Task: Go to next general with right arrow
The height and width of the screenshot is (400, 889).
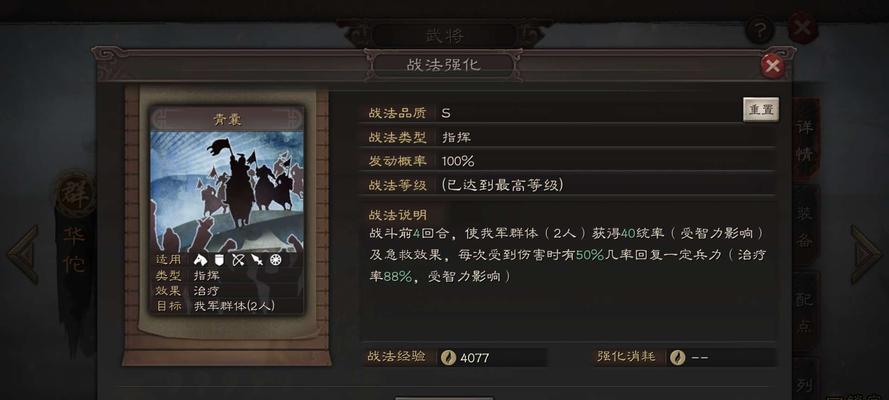Action: point(866,254)
